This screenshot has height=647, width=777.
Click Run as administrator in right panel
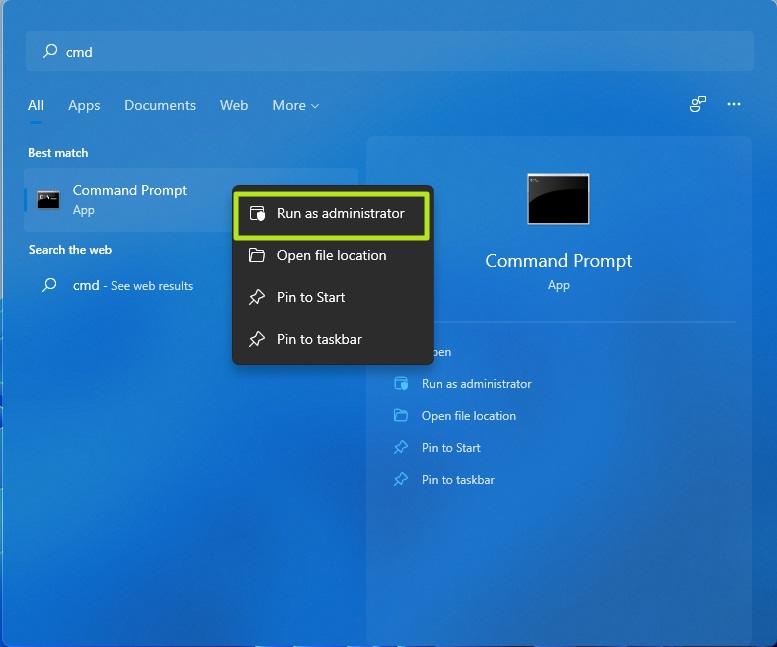click(x=476, y=384)
